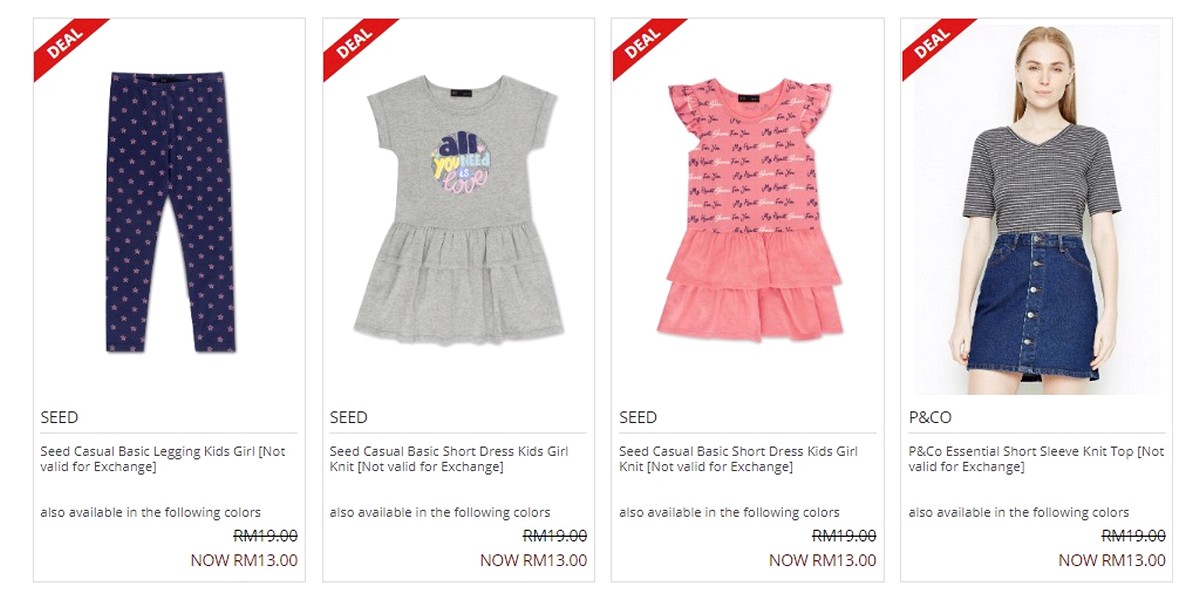Click 'also available in the following colors' under the knit top
Screen dimensions: 1200x607
coord(1019,512)
